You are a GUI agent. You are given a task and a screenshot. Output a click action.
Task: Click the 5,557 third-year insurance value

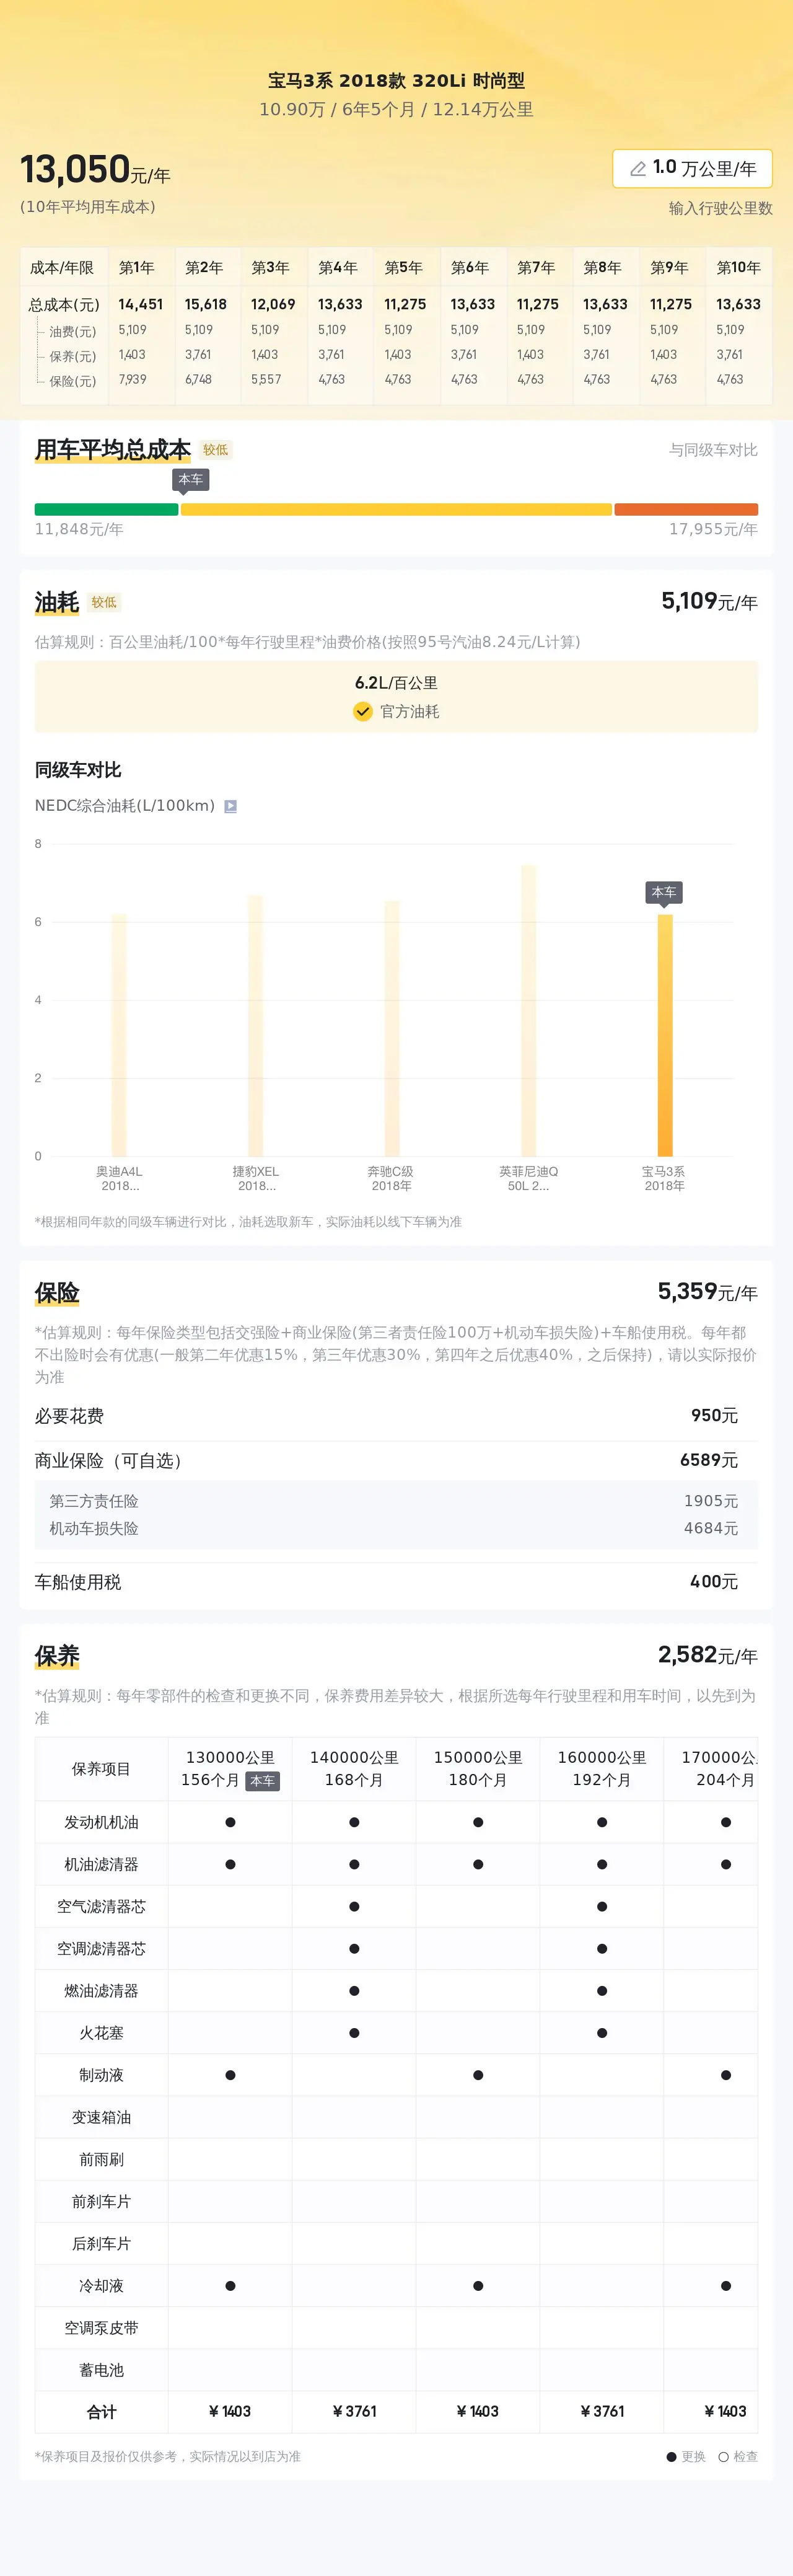click(x=266, y=379)
